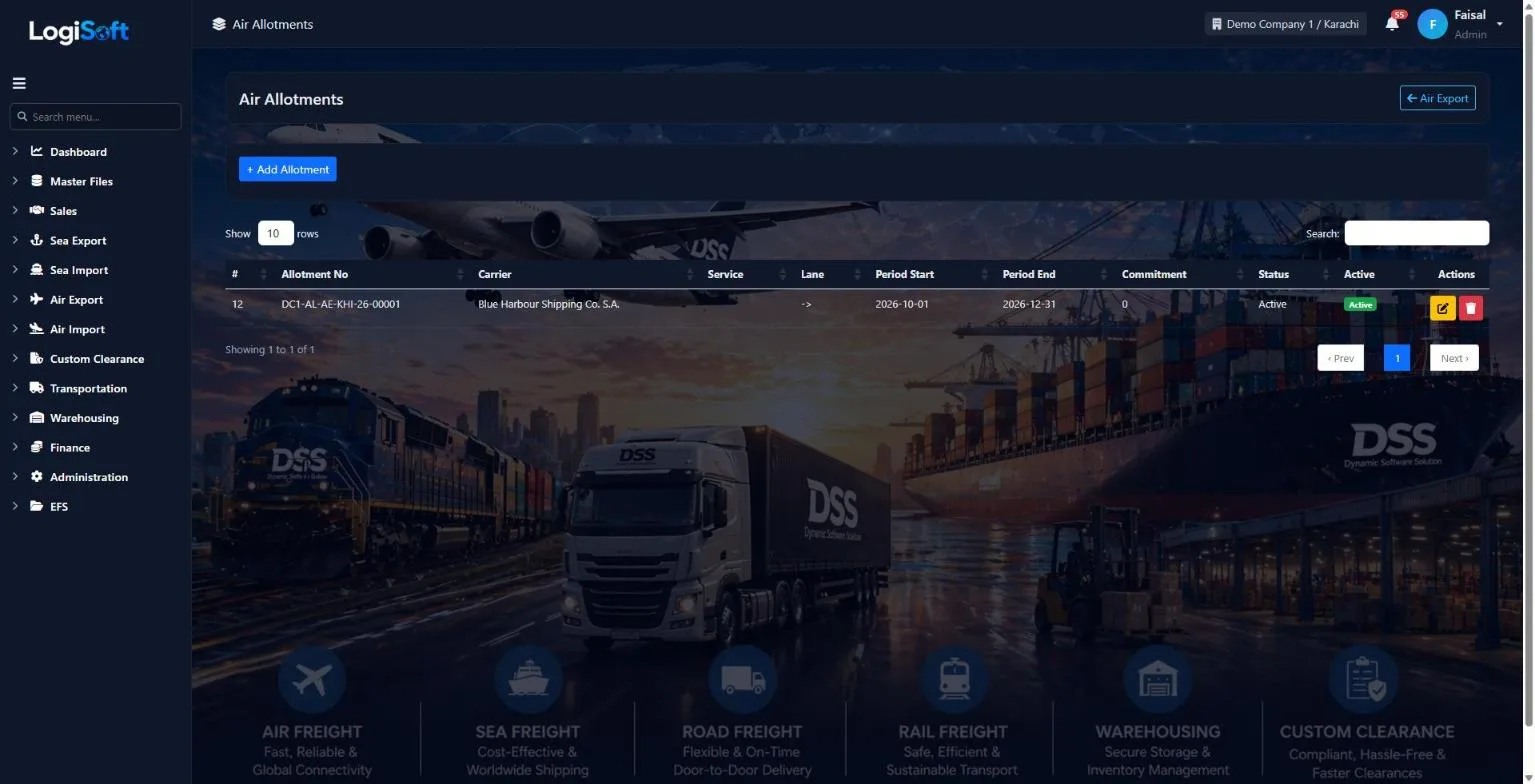This screenshot has height=784, width=1535.
Task: Click the Demo Company 1 / Karachi selector
Action: click(1285, 24)
